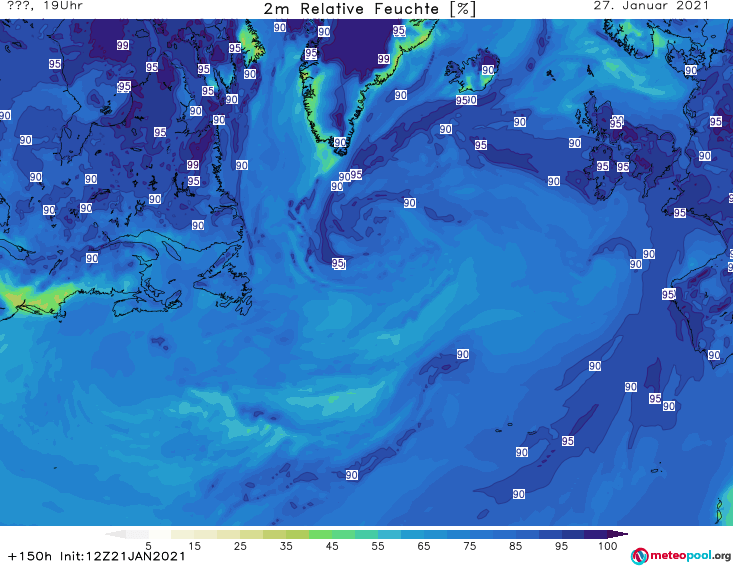This screenshot has height=566, width=733.
Task: Click the colorbar scale label "75"
Action: click(x=470, y=546)
